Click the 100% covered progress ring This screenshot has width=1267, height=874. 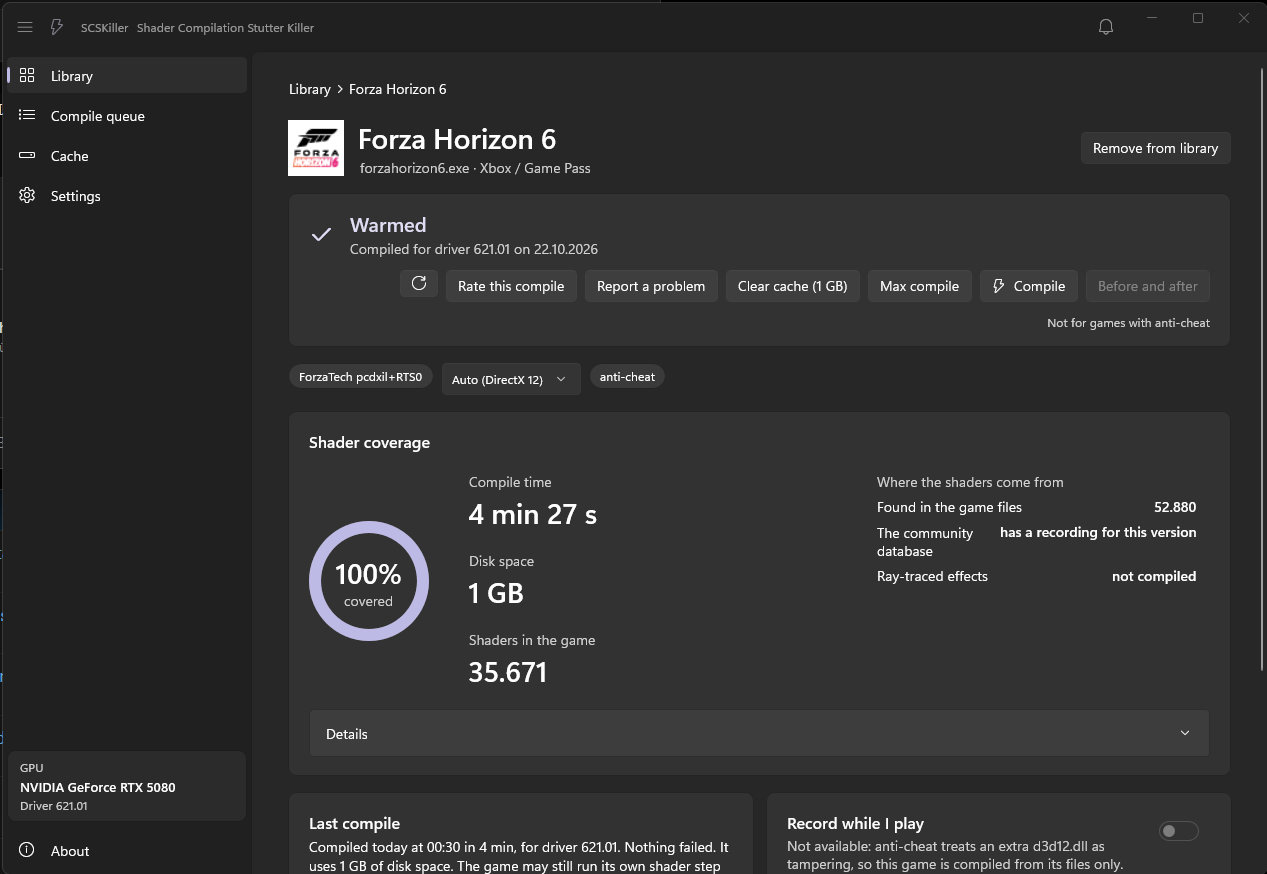tap(369, 581)
